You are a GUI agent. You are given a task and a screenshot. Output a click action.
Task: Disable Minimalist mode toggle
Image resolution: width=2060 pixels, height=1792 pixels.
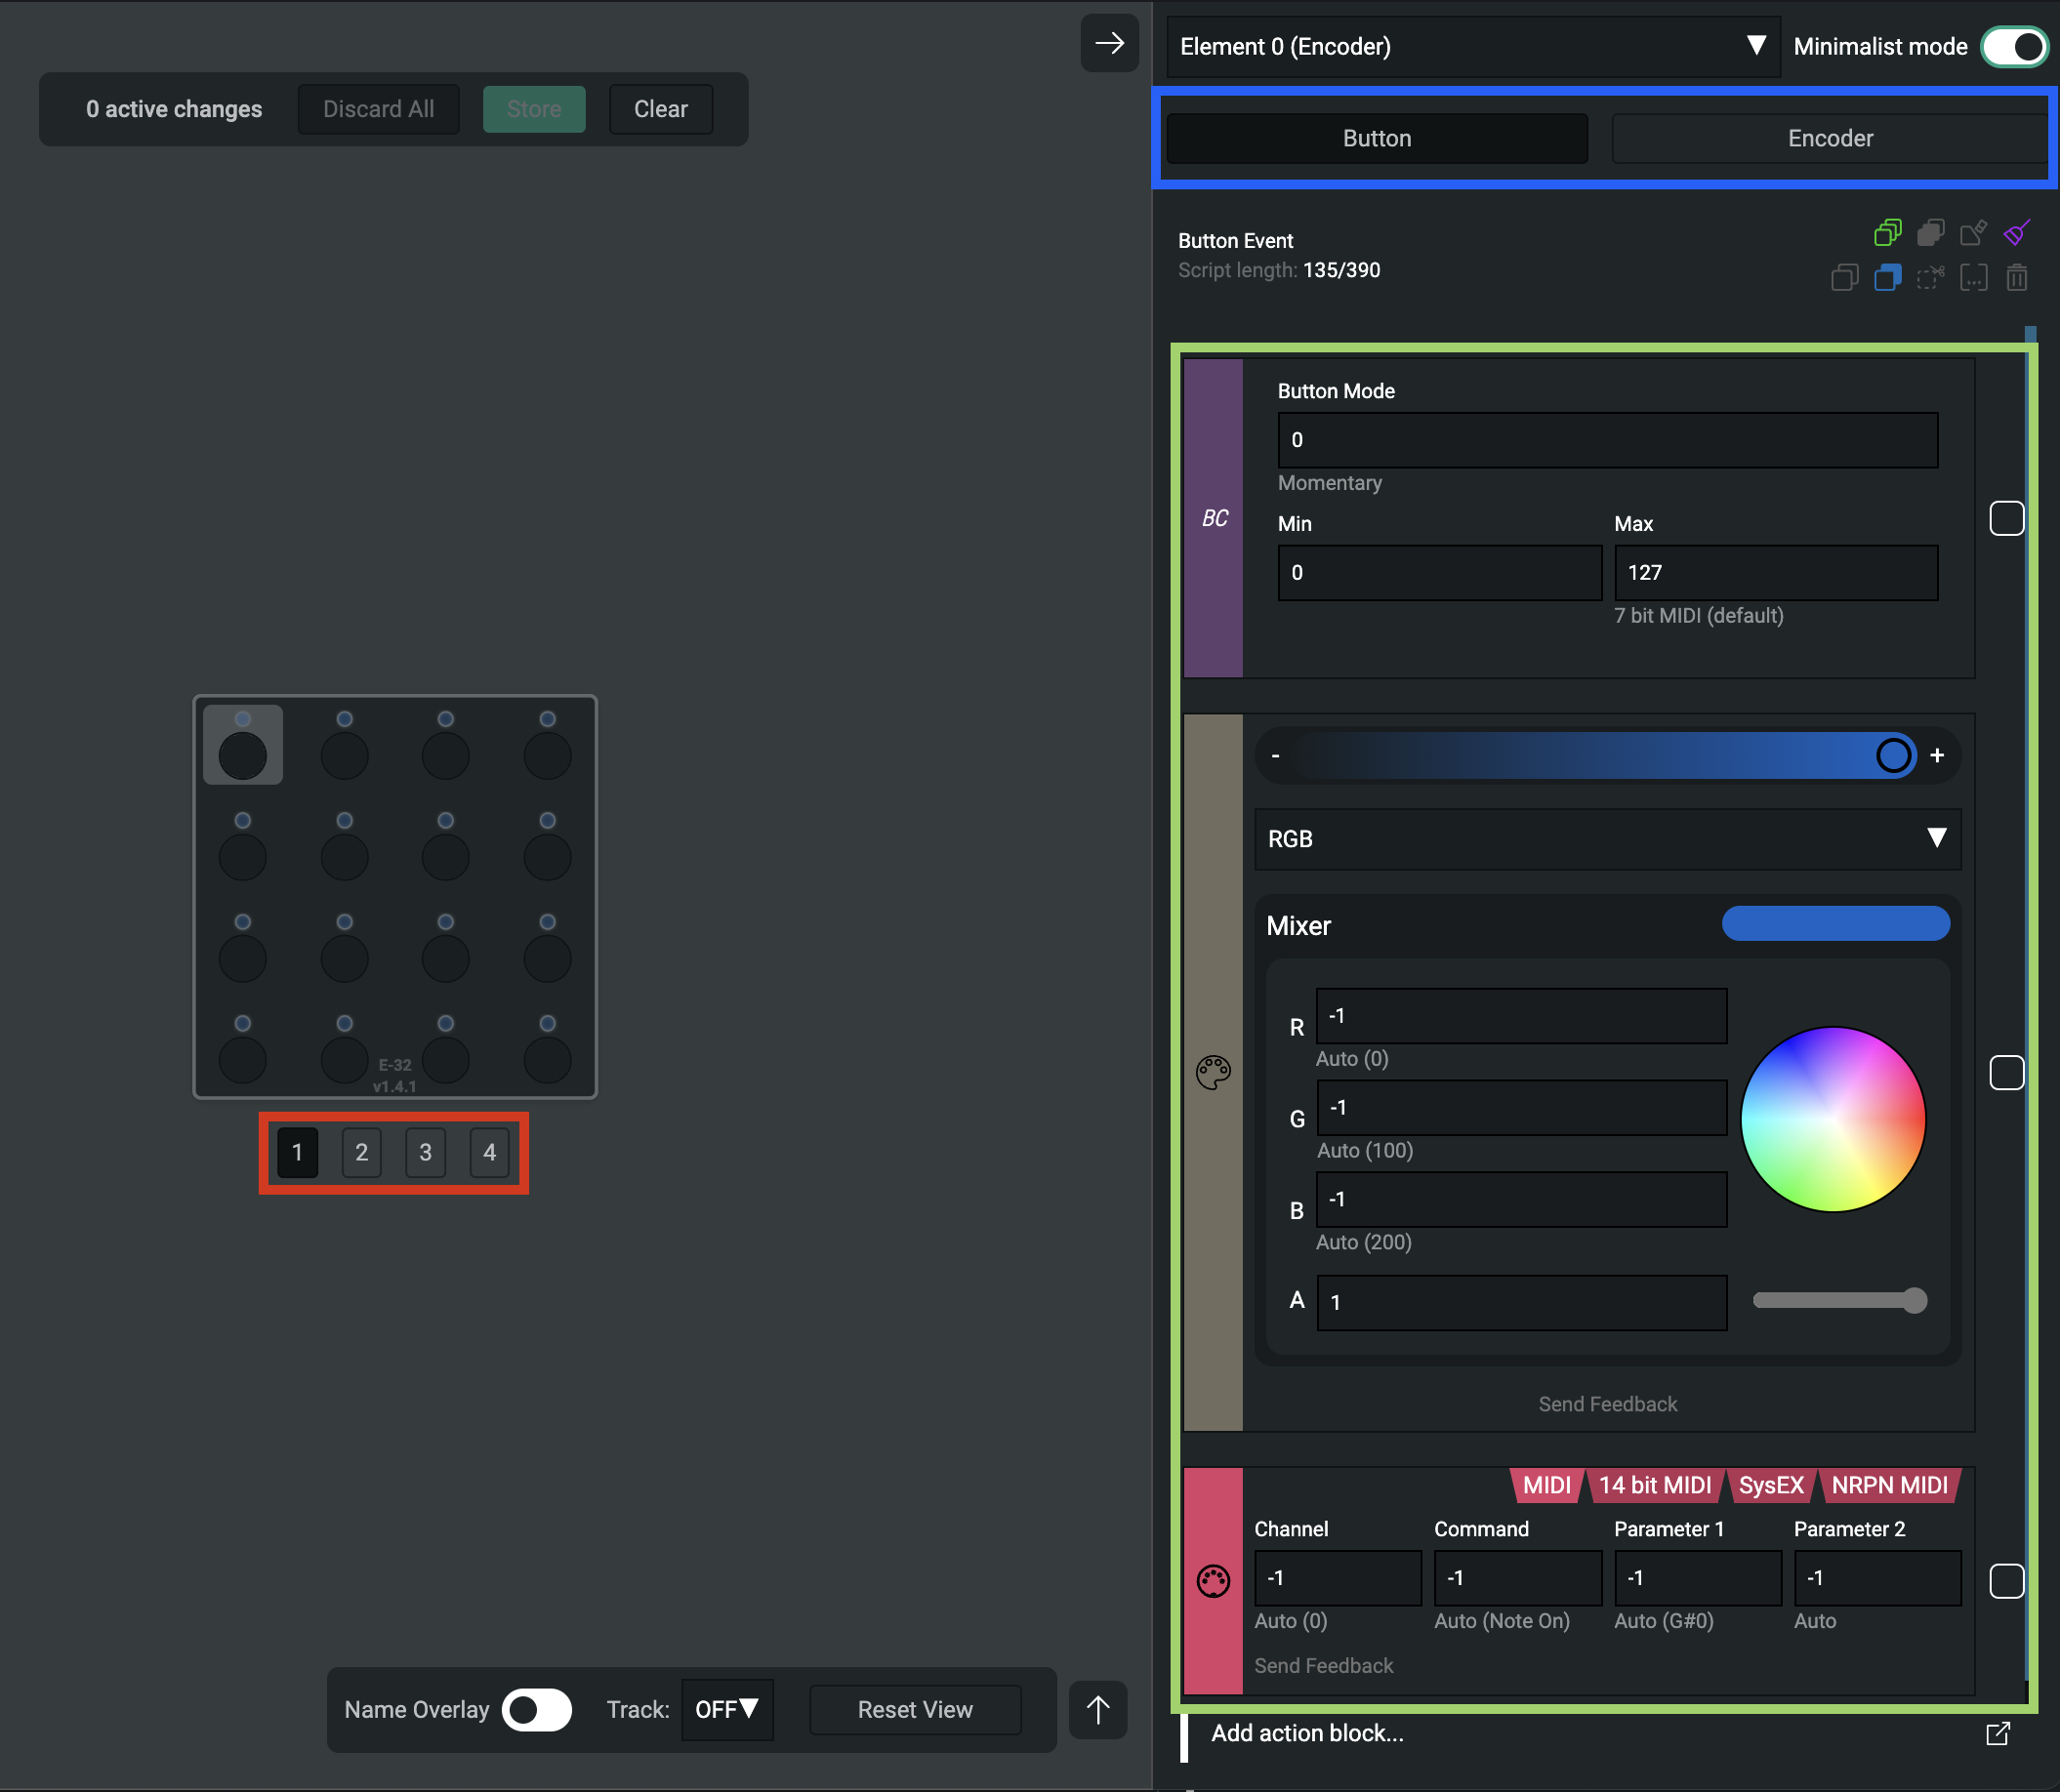(x=2014, y=46)
